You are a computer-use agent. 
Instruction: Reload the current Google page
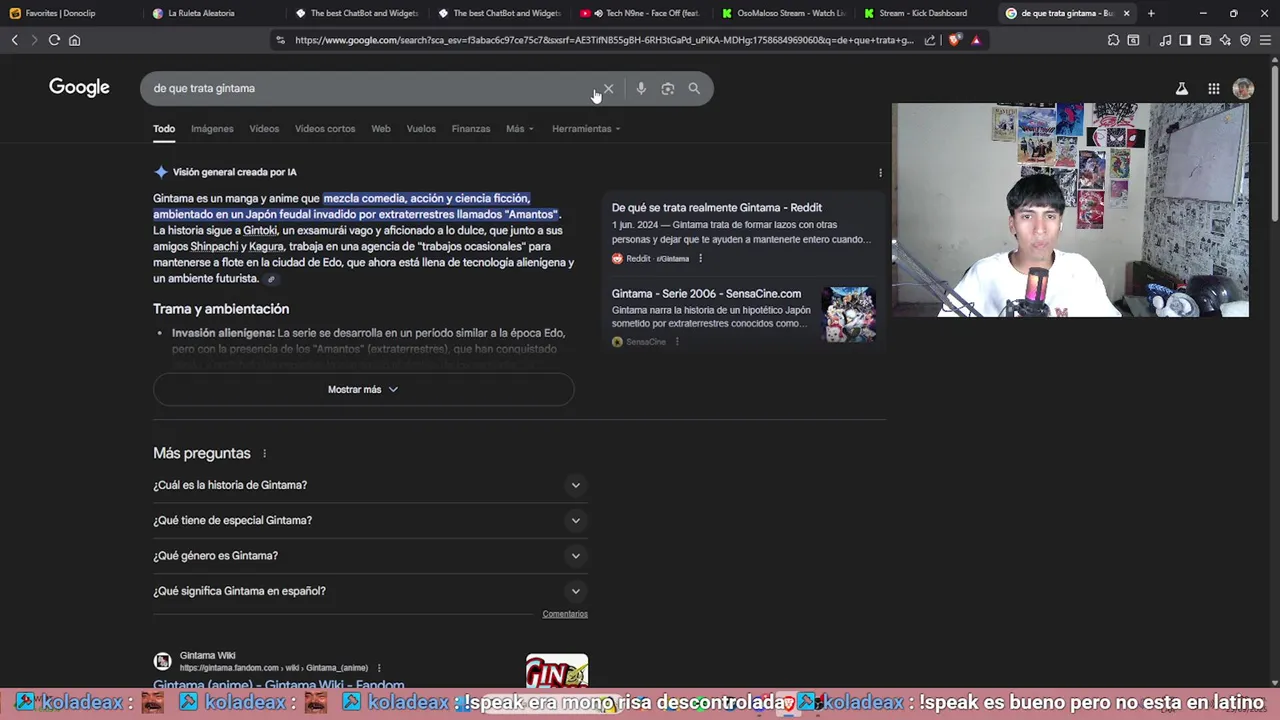tap(54, 40)
